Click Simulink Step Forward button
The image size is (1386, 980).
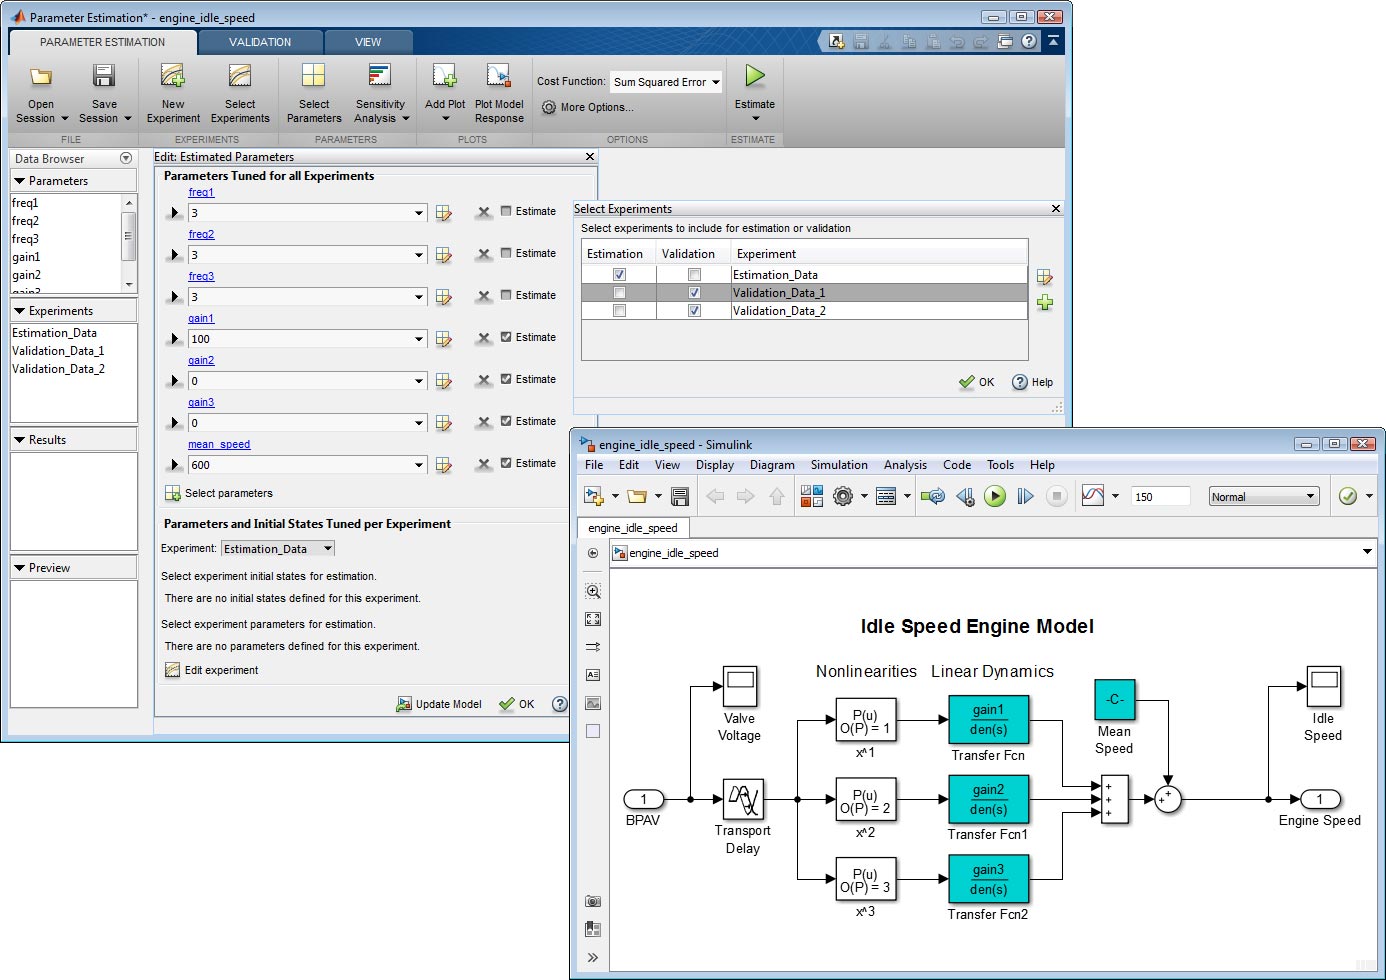point(1026,496)
